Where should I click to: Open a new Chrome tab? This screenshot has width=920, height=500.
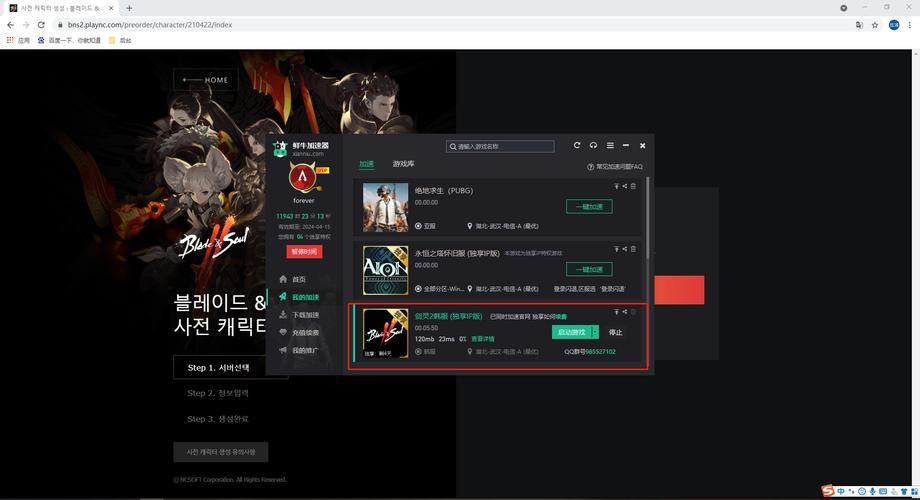129,8
